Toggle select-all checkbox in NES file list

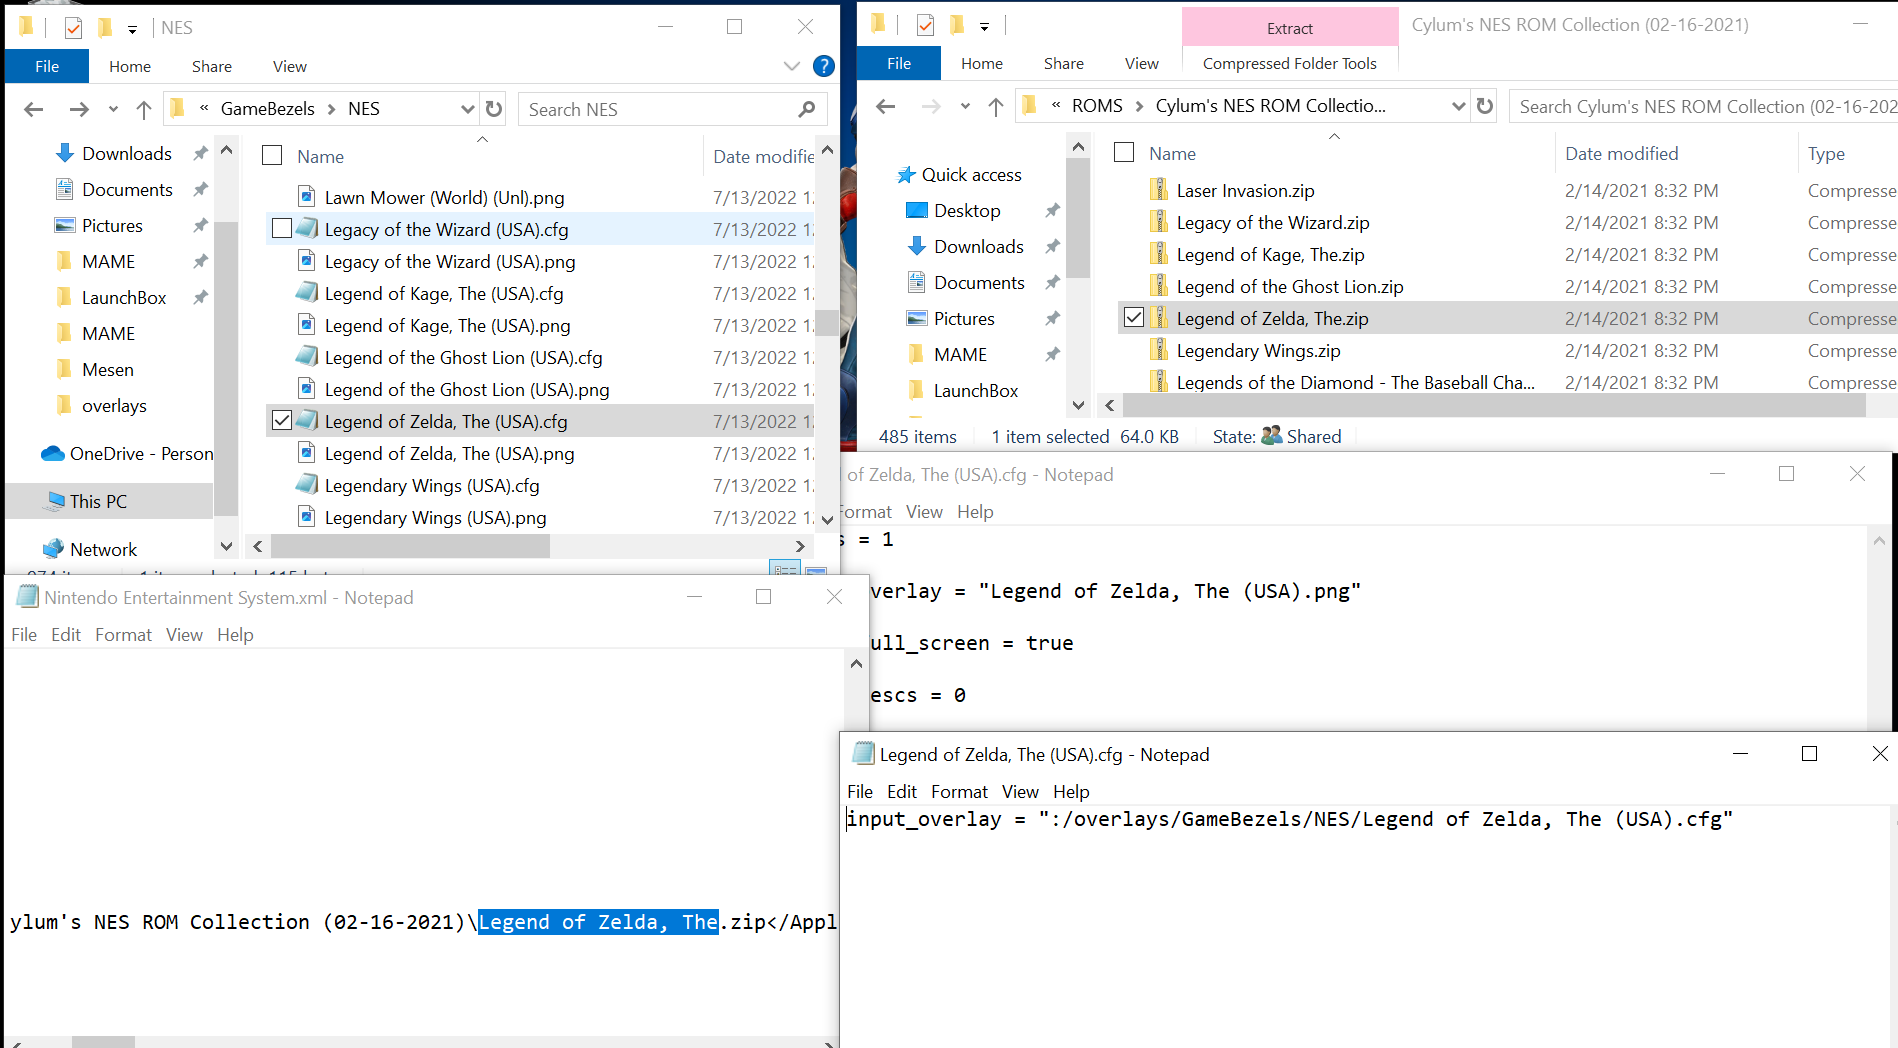[x=272, y=155]
